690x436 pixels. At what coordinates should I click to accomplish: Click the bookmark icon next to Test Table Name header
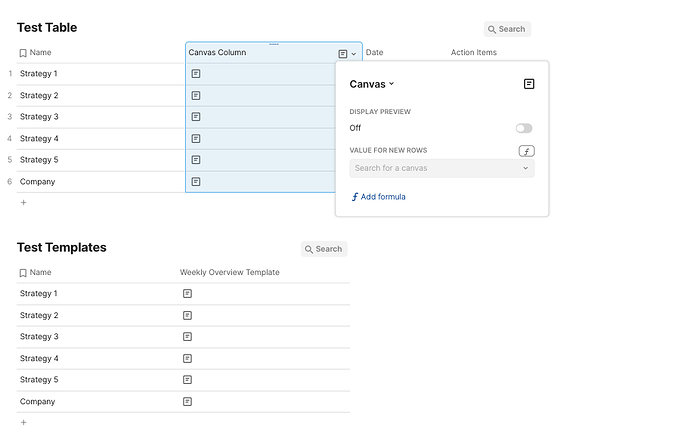(23, 53)
